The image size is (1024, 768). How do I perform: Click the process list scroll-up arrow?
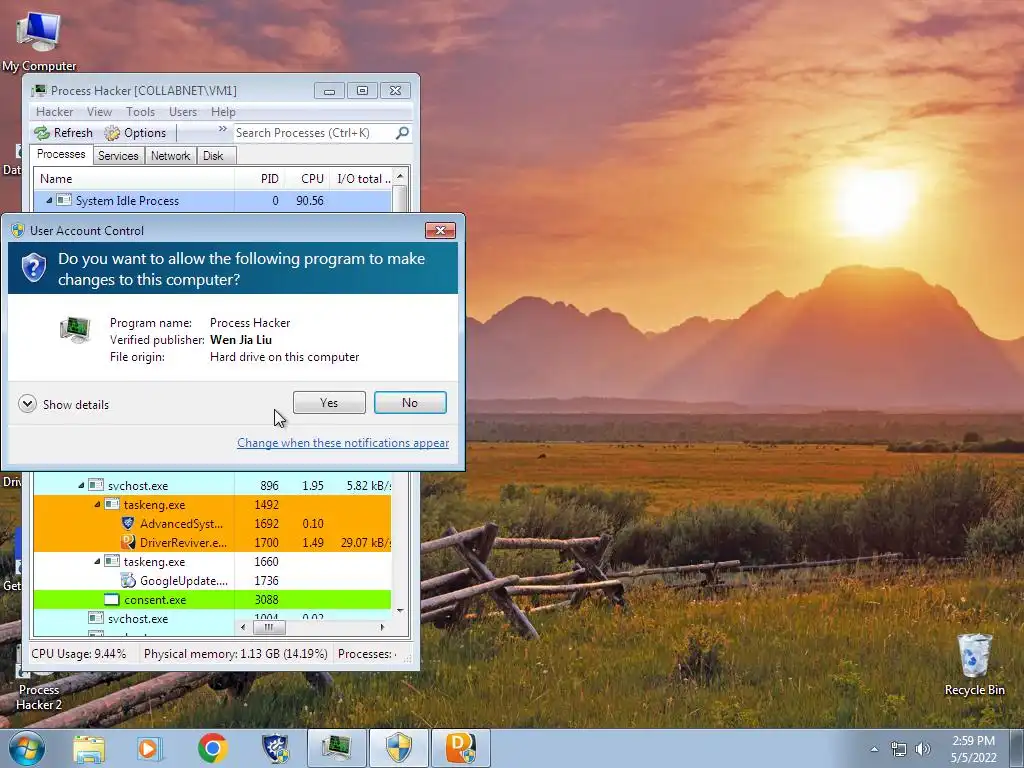tap(400, 176)
